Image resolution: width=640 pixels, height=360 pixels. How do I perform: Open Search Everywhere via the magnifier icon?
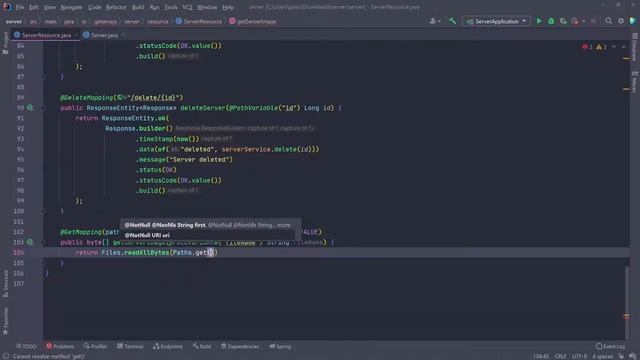608,21
